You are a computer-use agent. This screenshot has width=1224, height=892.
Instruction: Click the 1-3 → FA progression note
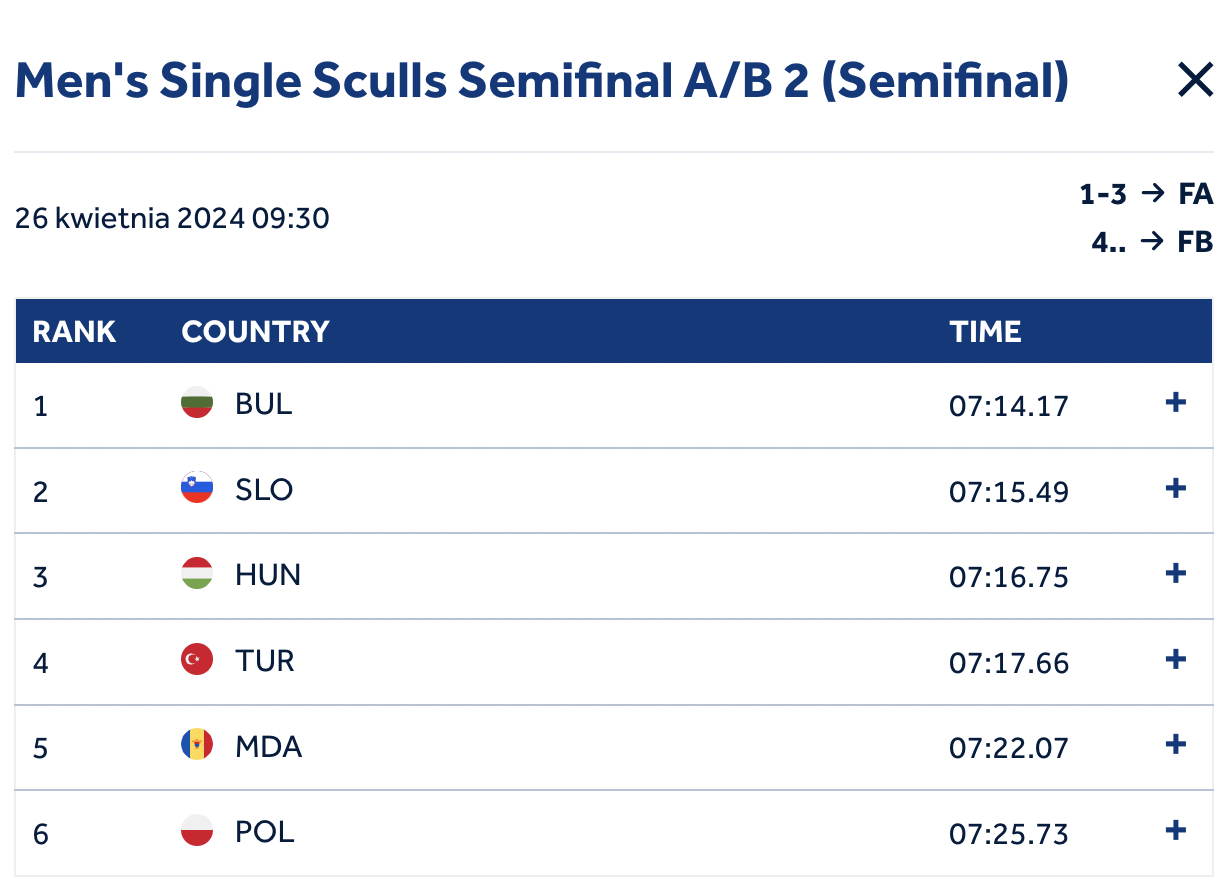point(1146,194)
